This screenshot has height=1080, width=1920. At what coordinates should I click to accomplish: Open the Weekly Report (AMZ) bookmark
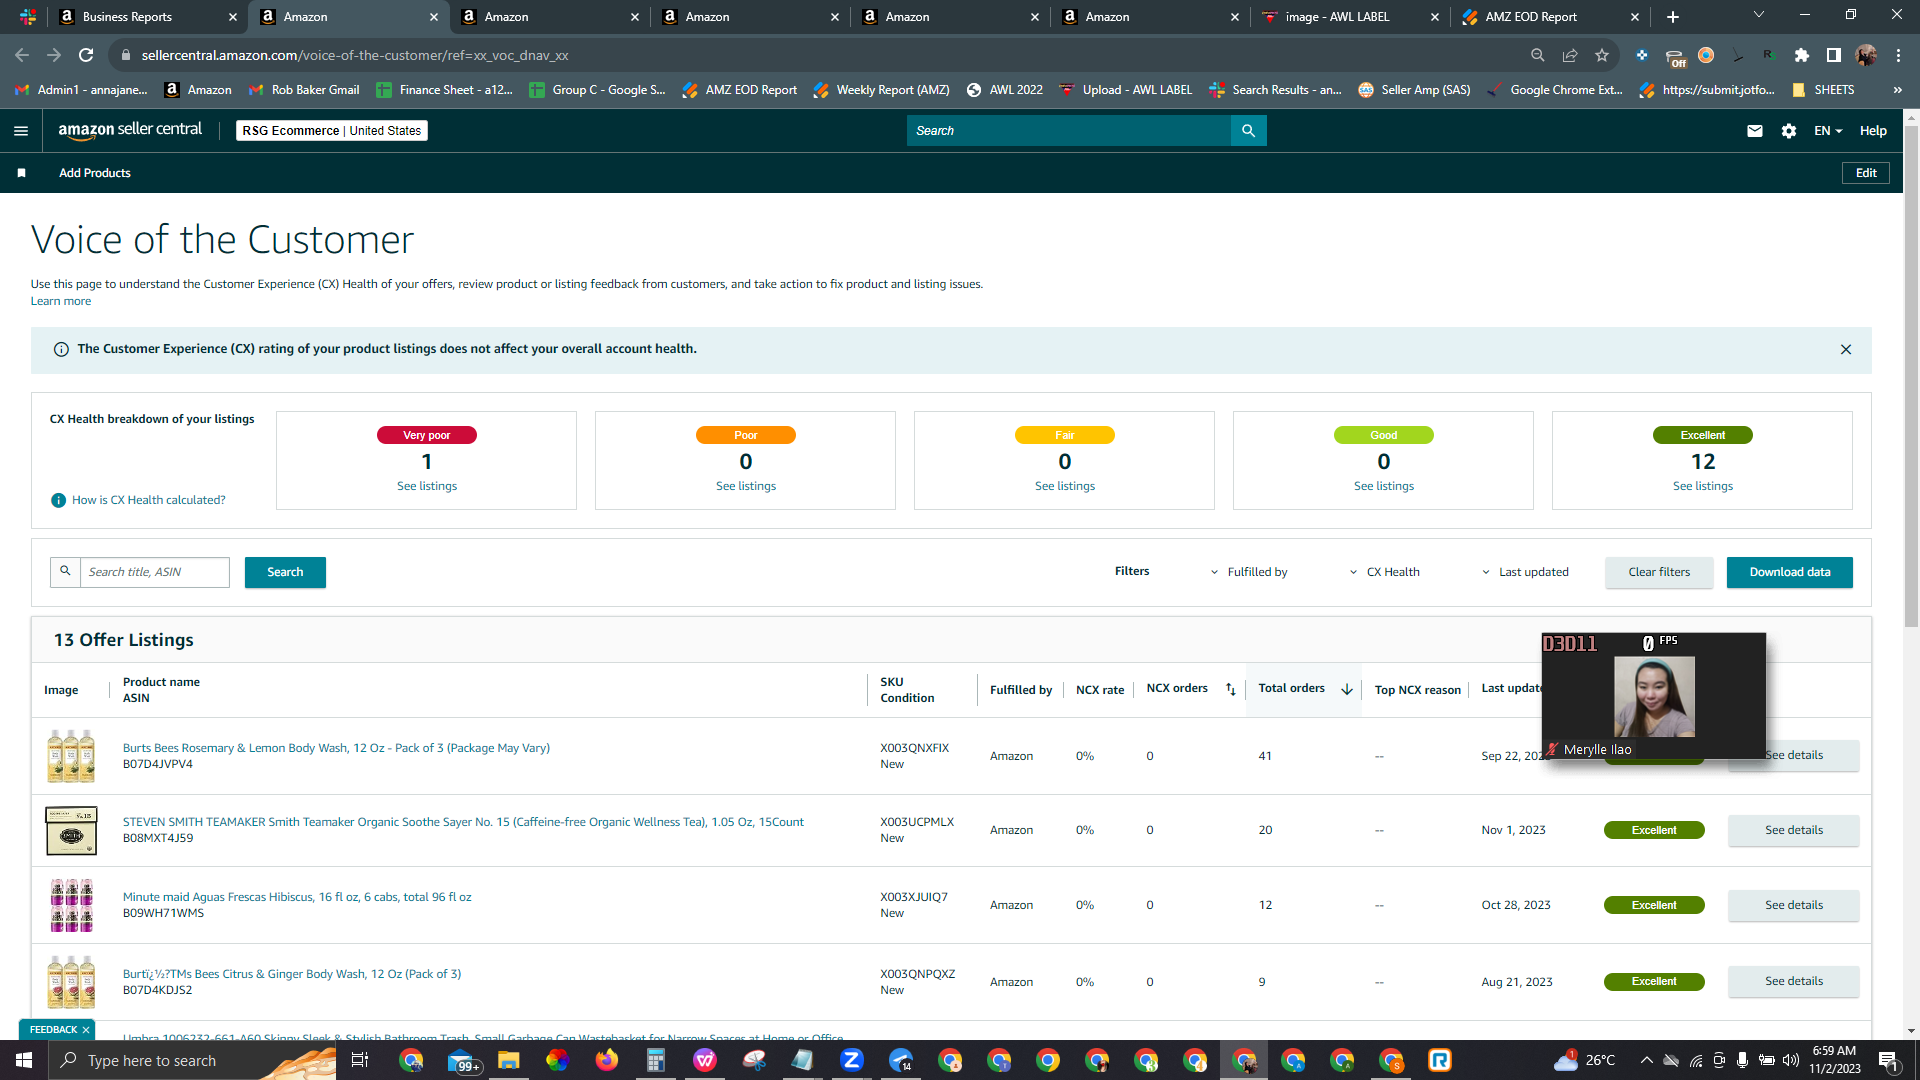881,90
